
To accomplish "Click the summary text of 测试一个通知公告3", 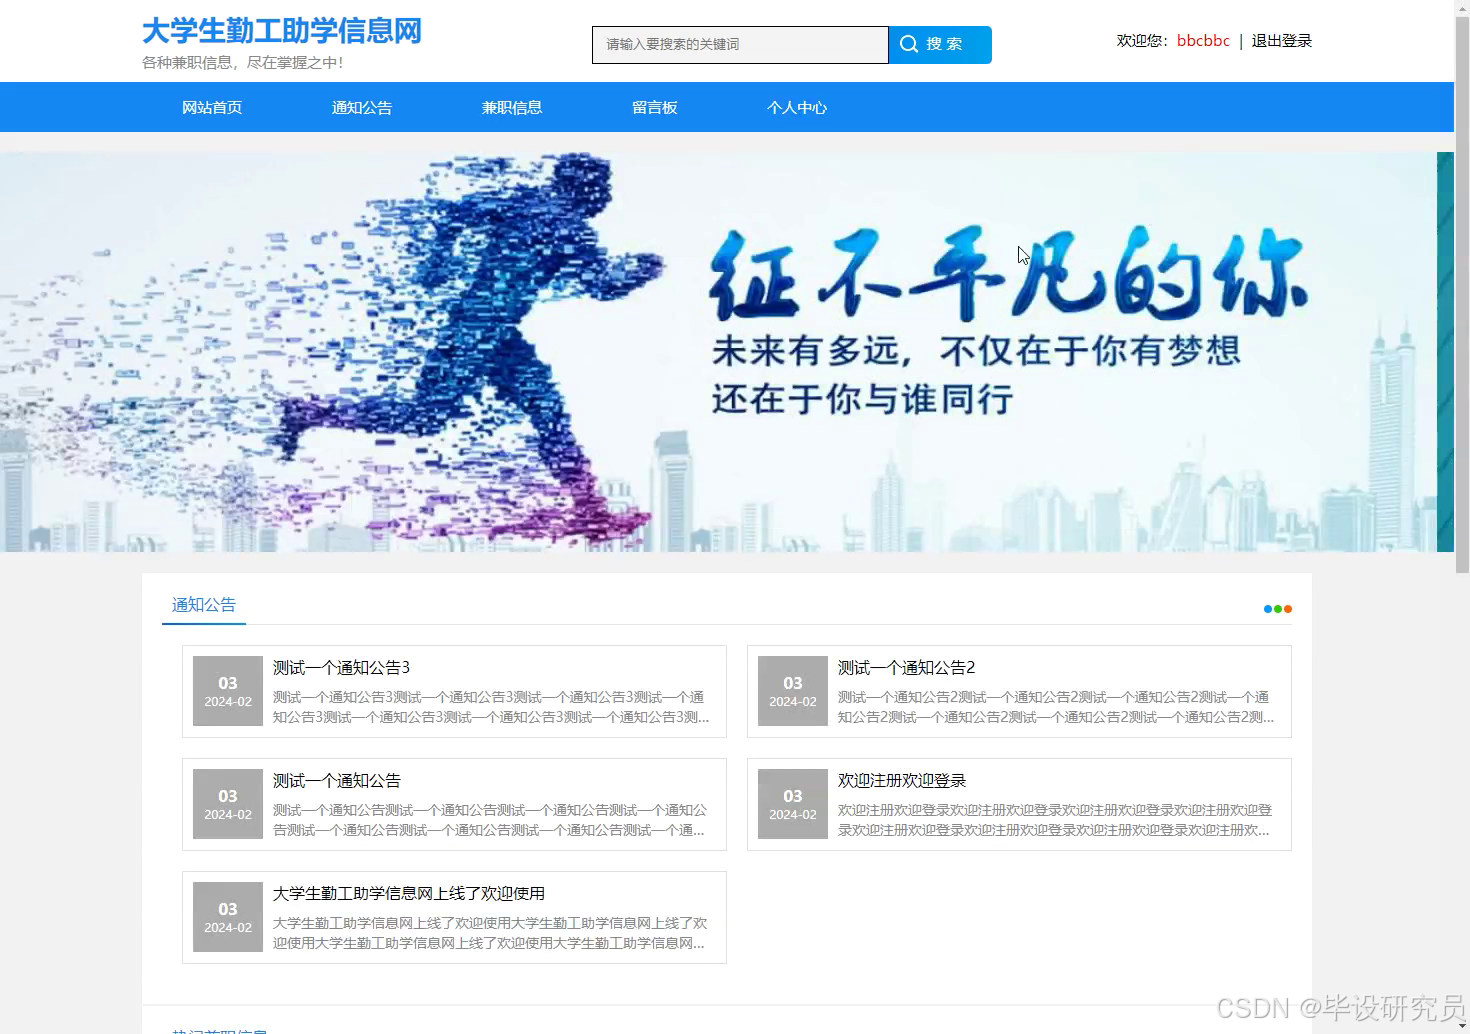I will (491, 707).
